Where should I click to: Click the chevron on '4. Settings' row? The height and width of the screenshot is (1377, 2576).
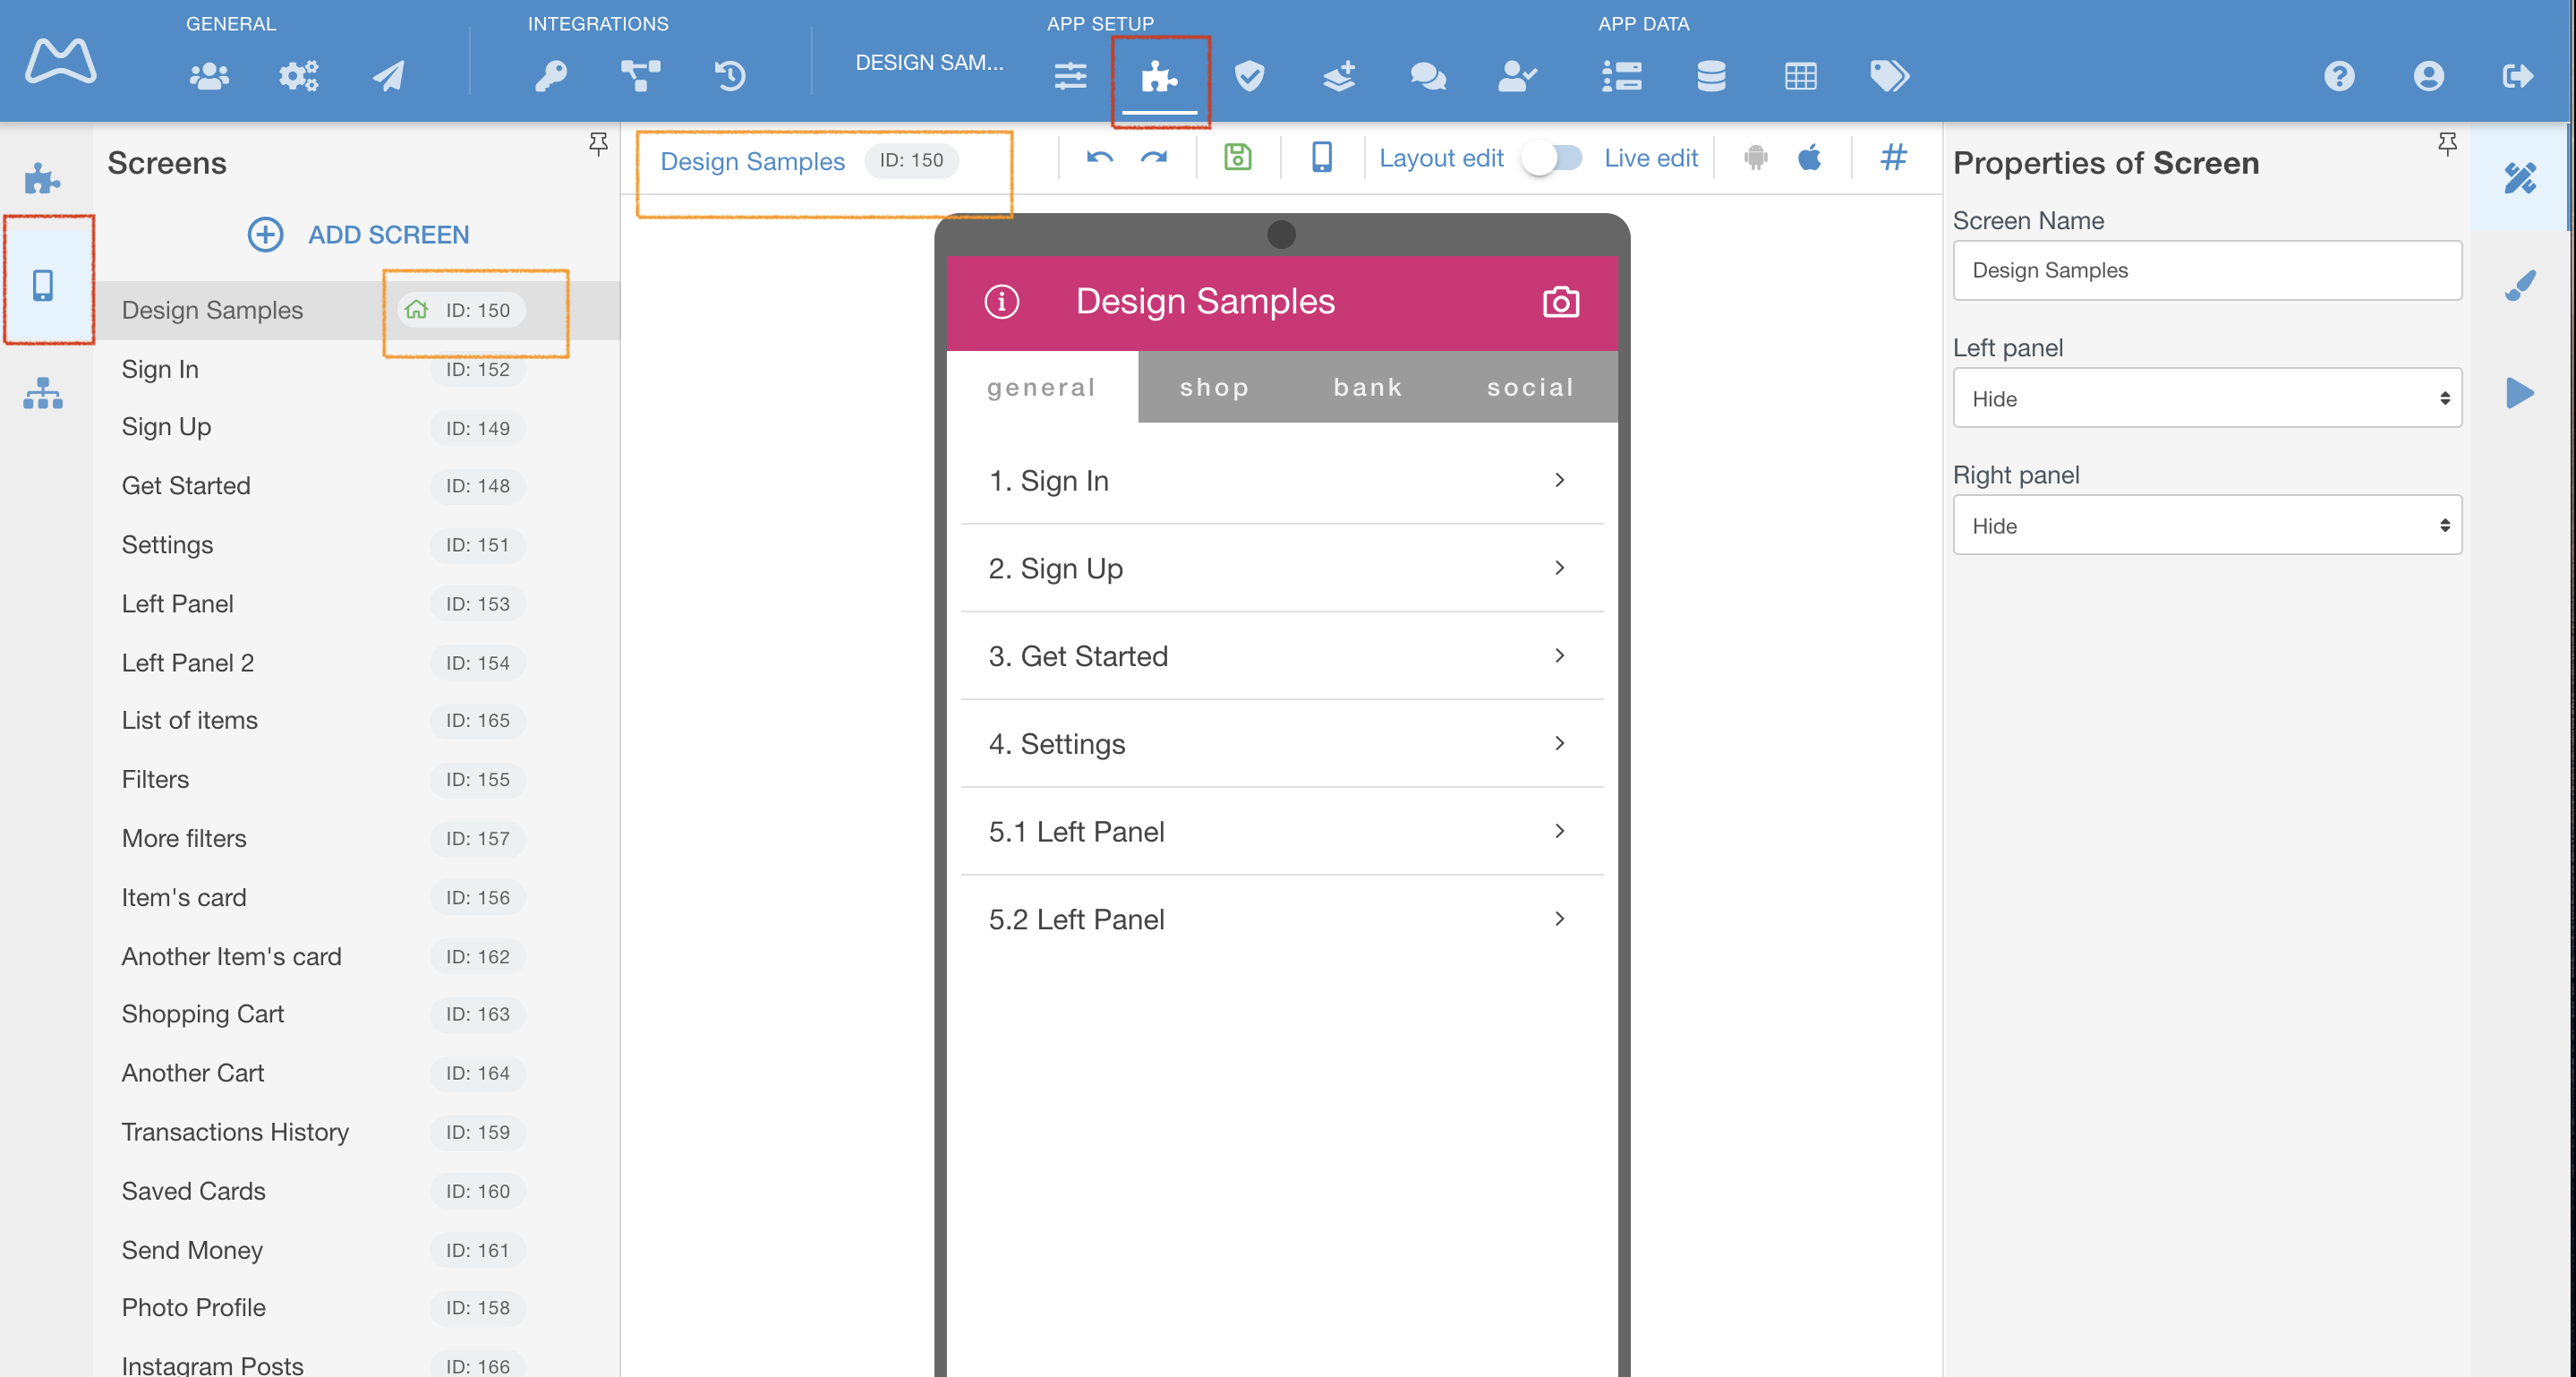pos(1560,743)
